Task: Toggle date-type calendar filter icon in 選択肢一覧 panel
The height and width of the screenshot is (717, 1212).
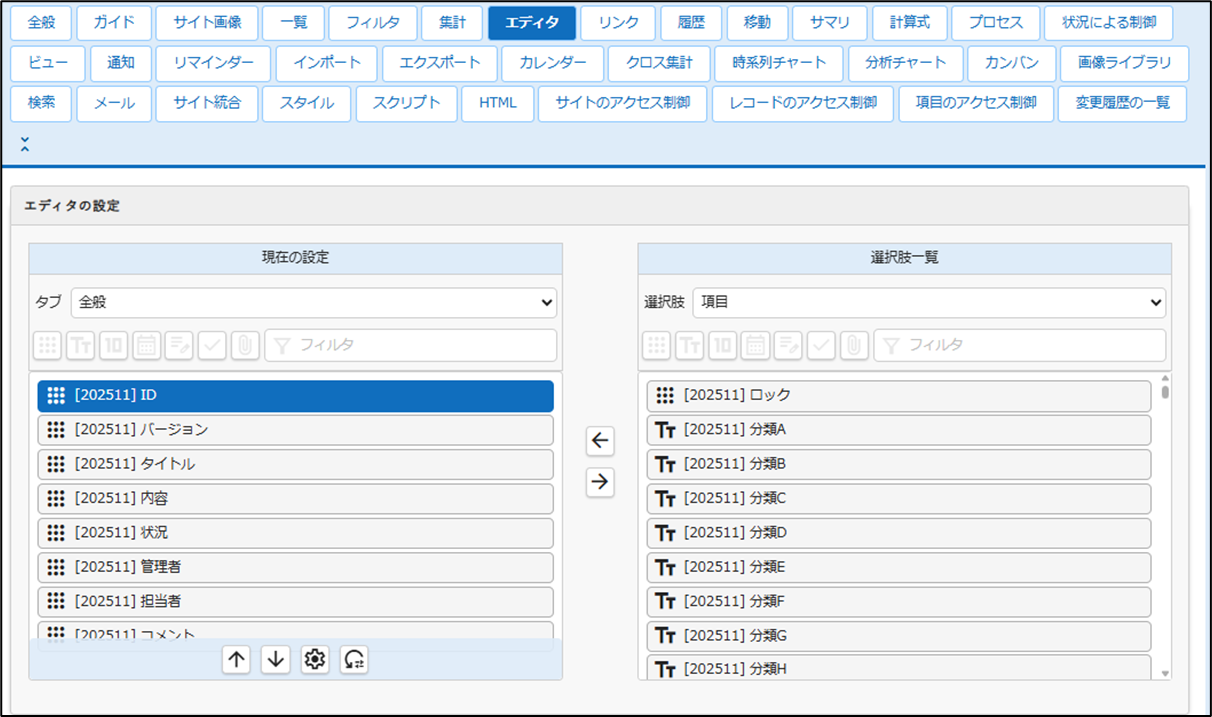Action: click(x=755, y=346)
